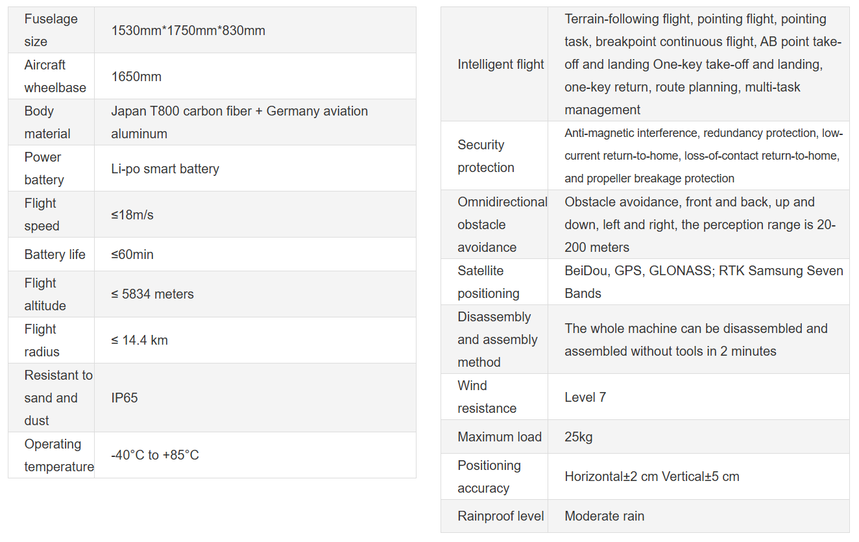This screenshot has width=859, height=542.
Task: Click the -40°C to +85°C temperature value
Action: pyautogui.click(x=155, y=455)
